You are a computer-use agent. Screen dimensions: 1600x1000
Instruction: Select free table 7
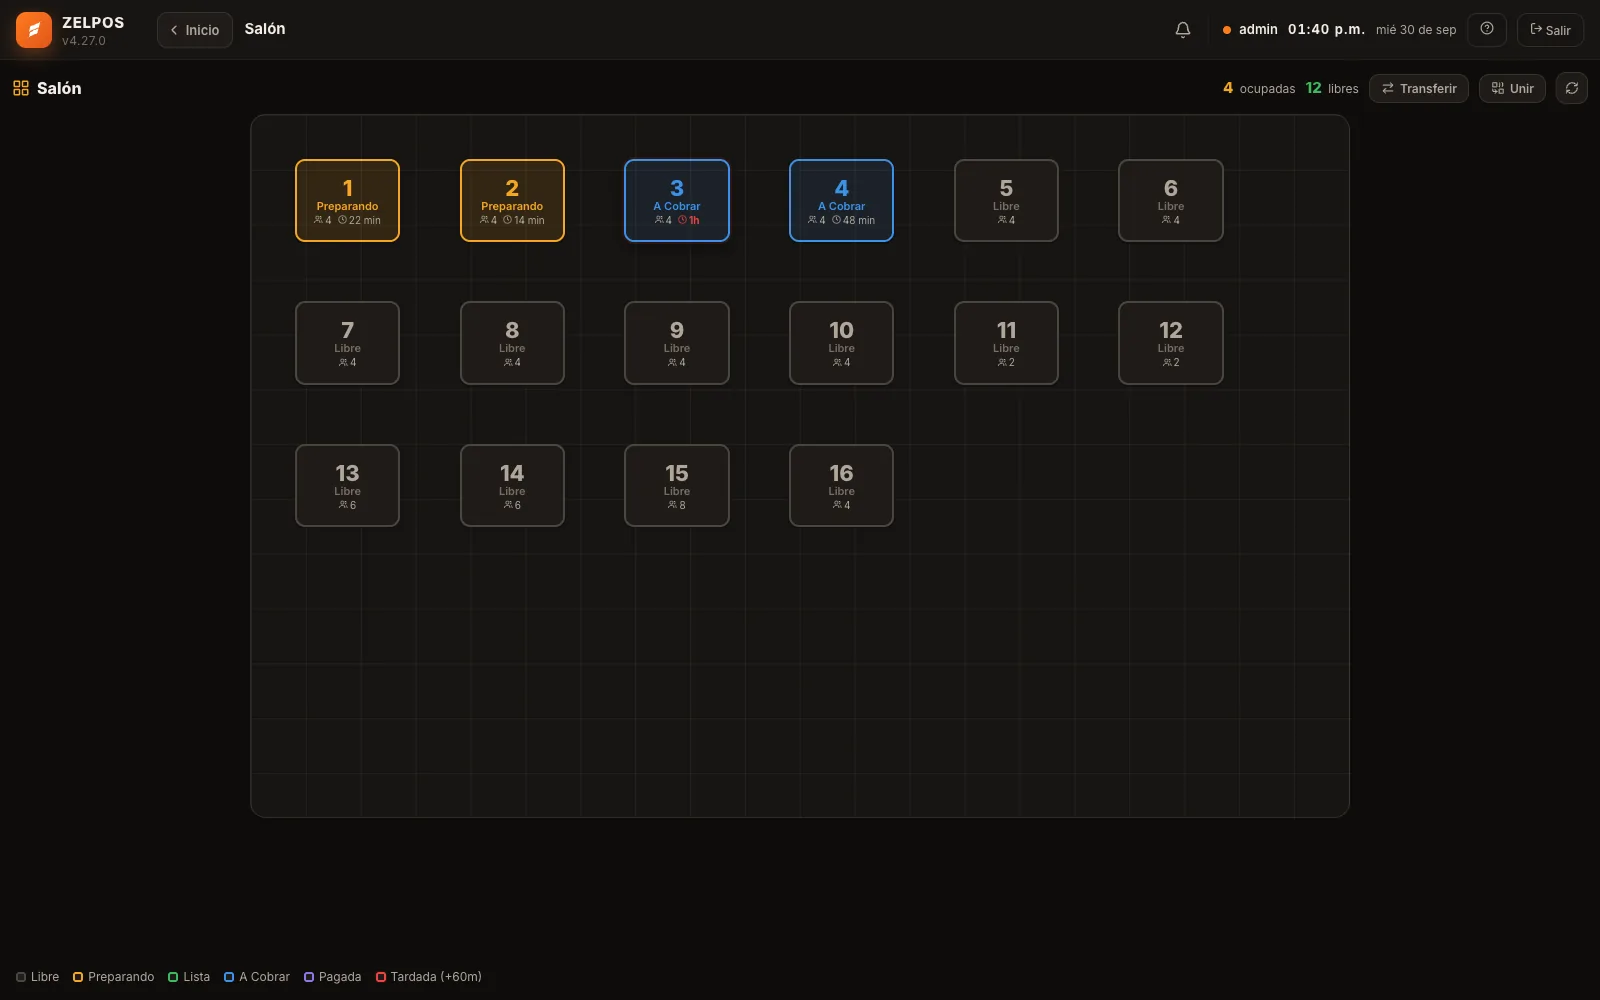(x=347, y=343)
